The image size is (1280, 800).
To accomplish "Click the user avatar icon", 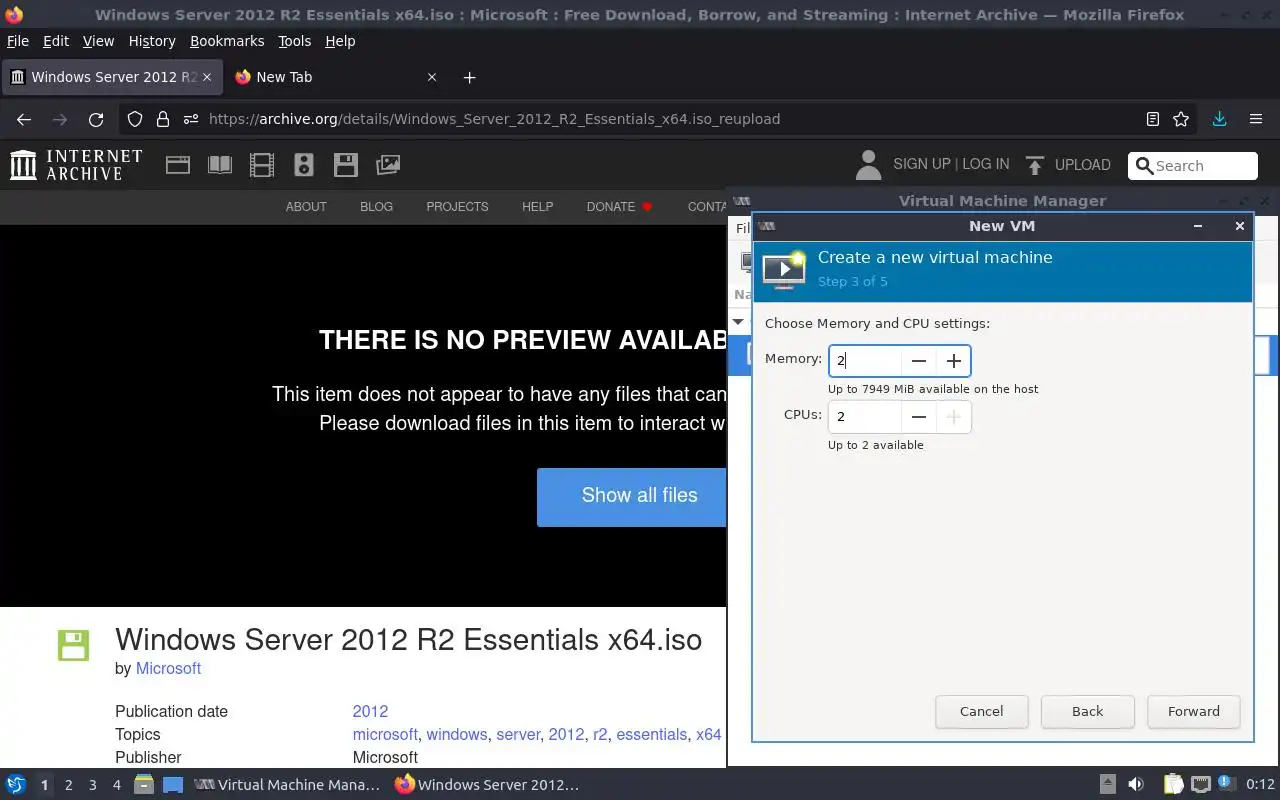I will pos(868,165).
